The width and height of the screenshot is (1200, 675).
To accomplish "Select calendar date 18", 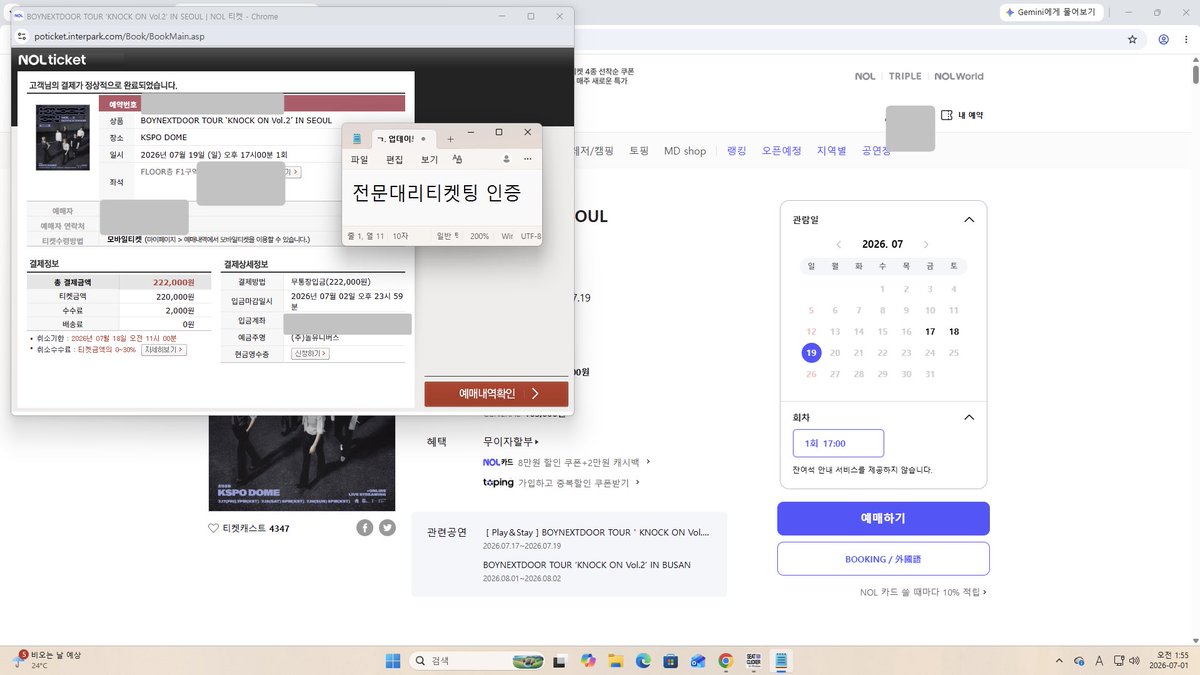I will click(954, 331).
